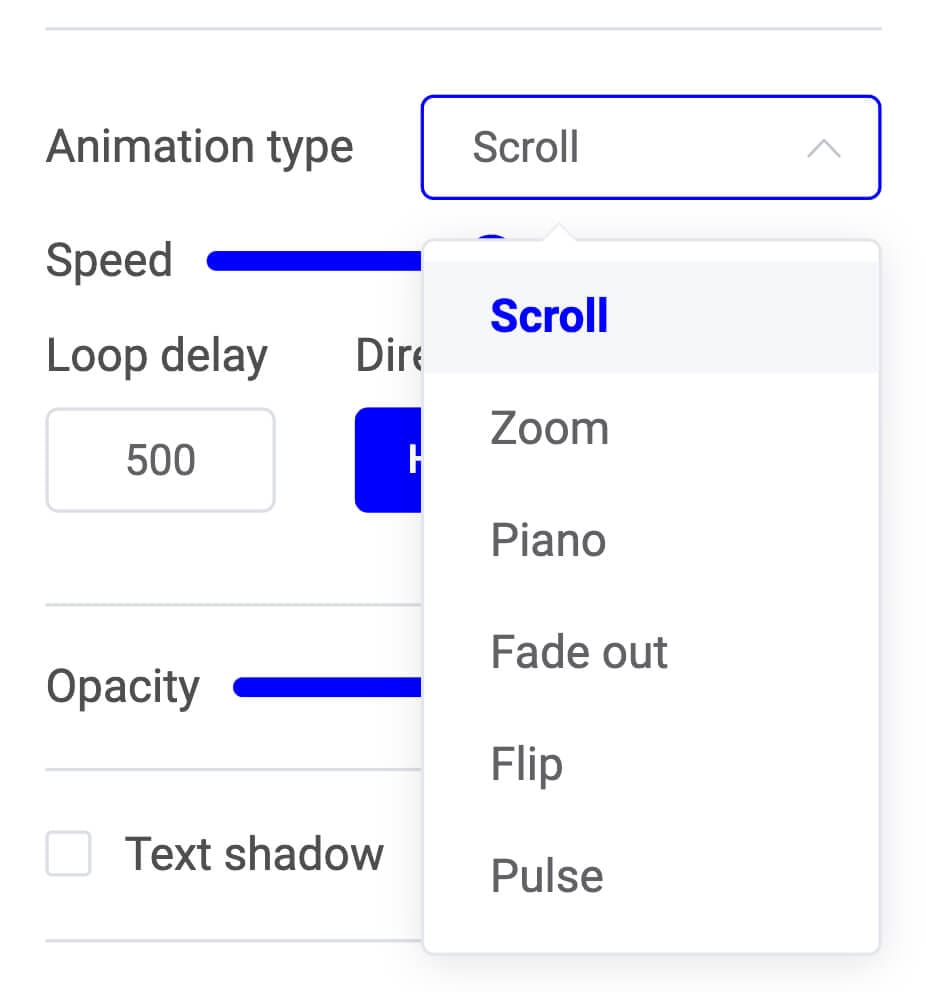Open the Animation type combo box
The height and width of the screenshot is (992, 926).
(x=650, y=148)
